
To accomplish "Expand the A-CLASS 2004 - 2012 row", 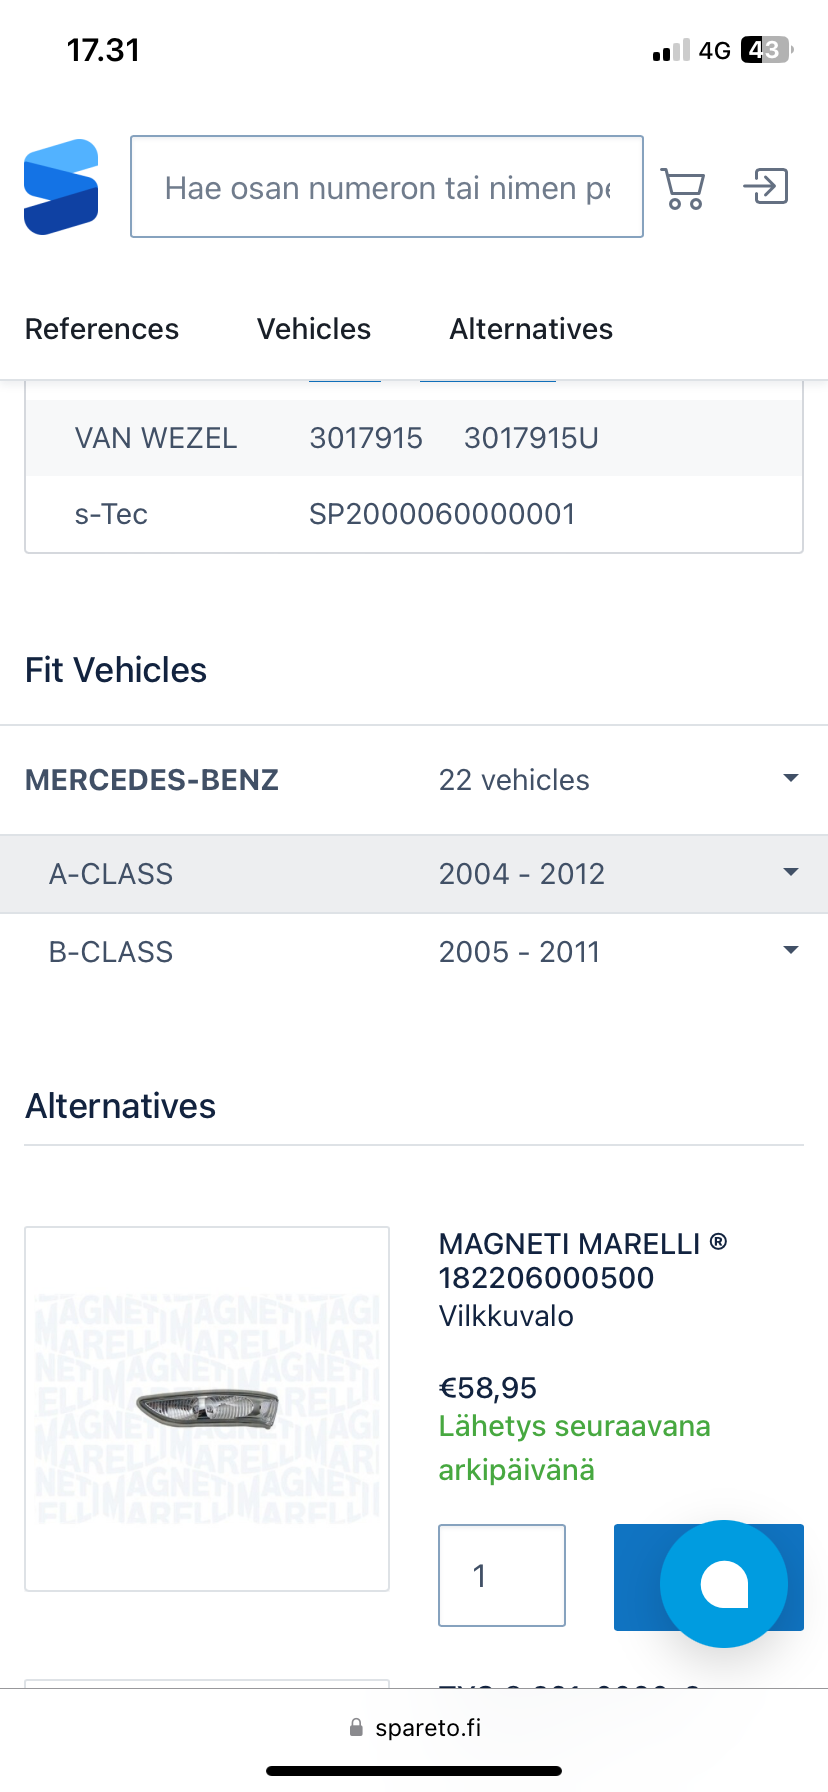I will point(790,873).
